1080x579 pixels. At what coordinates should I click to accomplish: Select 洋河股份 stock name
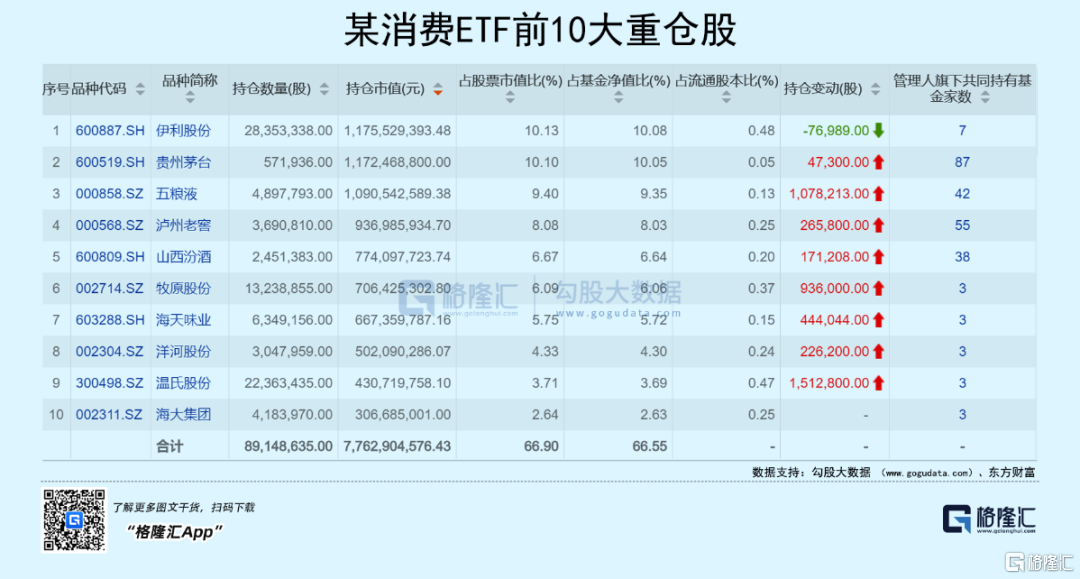[x=183, y=352]
